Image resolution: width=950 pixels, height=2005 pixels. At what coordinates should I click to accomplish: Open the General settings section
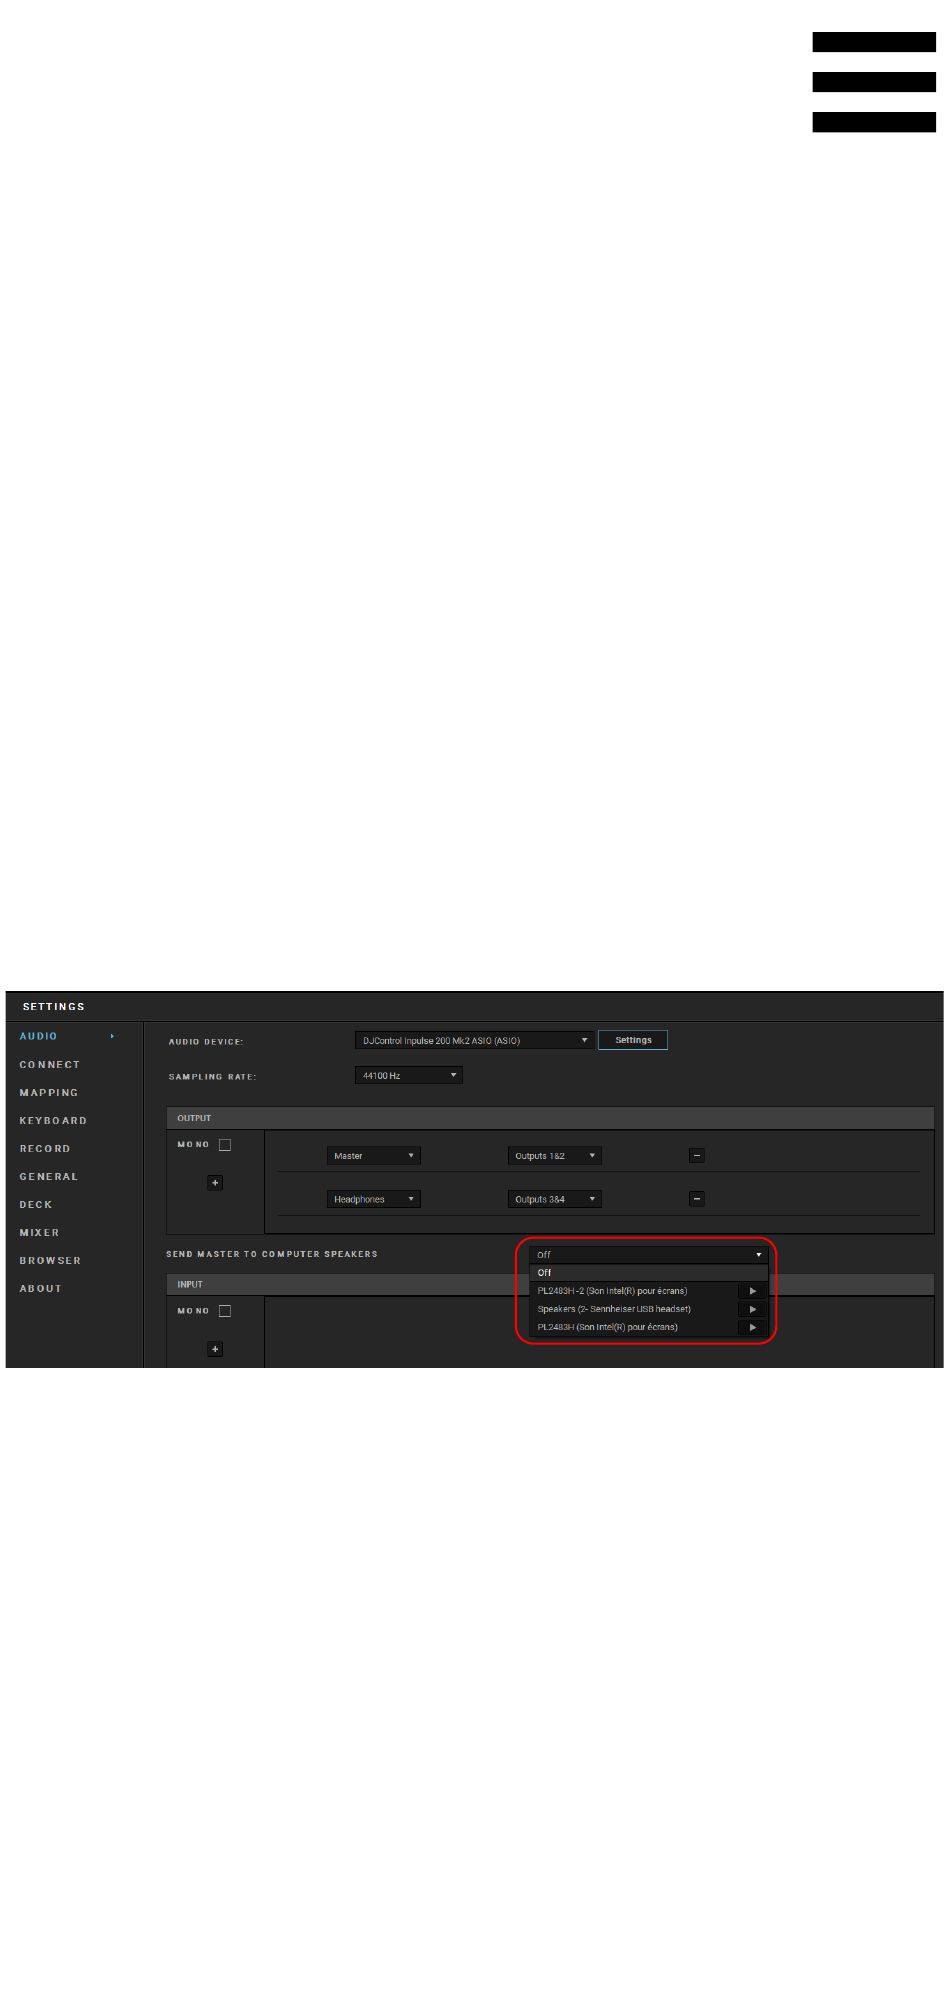pyautogui.click(x=49, y=1177)
